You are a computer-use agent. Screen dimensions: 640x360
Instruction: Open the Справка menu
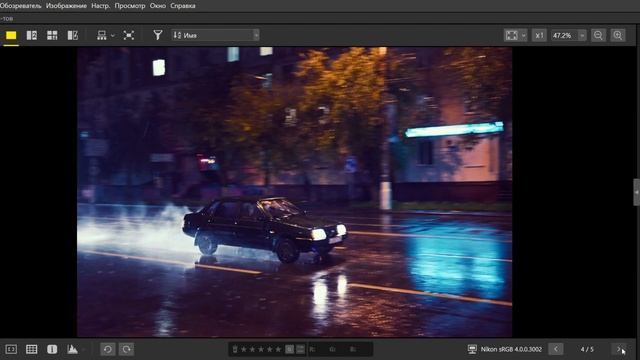[x=183, y=6]
